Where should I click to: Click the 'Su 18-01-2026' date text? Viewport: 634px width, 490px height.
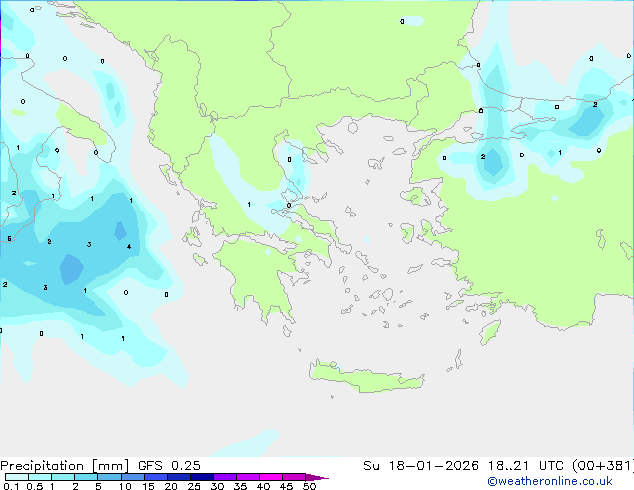(x=421, y=466)
